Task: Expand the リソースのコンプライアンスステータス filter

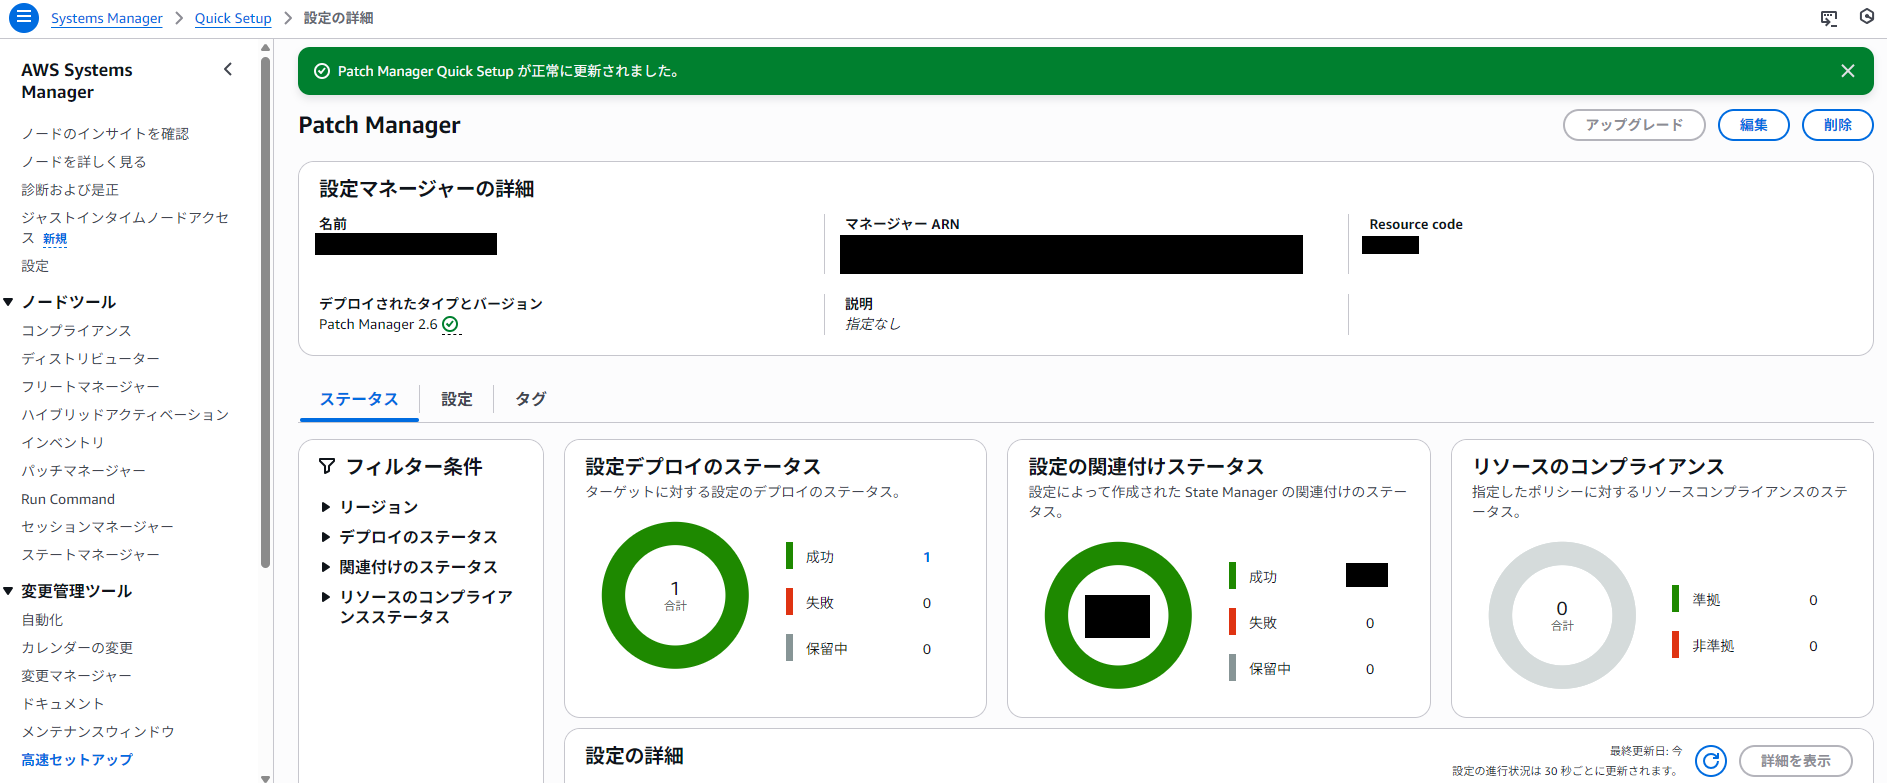Action: pyautogui.click(x=326, y=597)
